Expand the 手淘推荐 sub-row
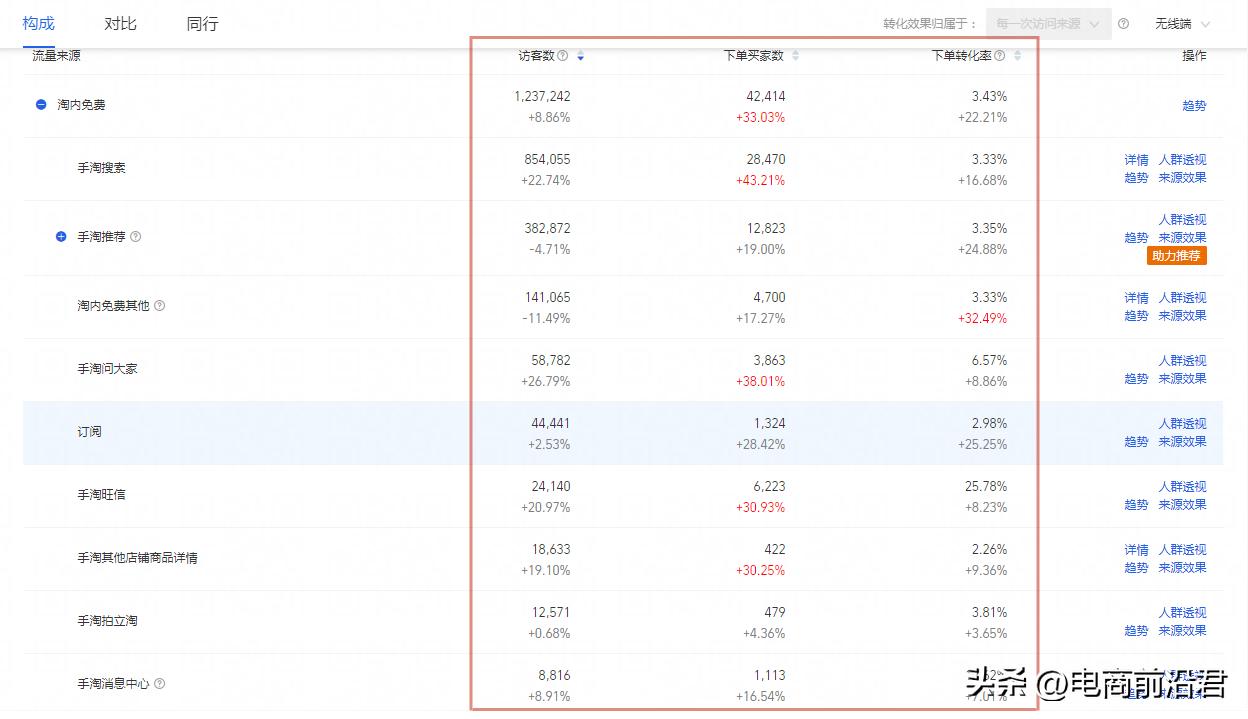 (61, 237)
